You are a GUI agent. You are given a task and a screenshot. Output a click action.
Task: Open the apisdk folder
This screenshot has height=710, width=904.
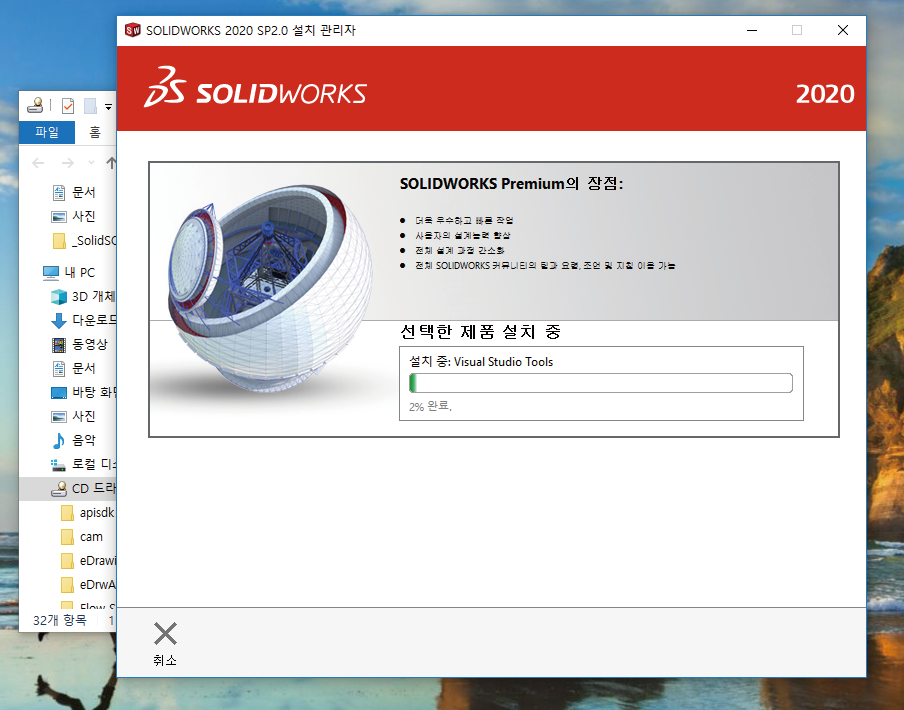tap(88, 513)
